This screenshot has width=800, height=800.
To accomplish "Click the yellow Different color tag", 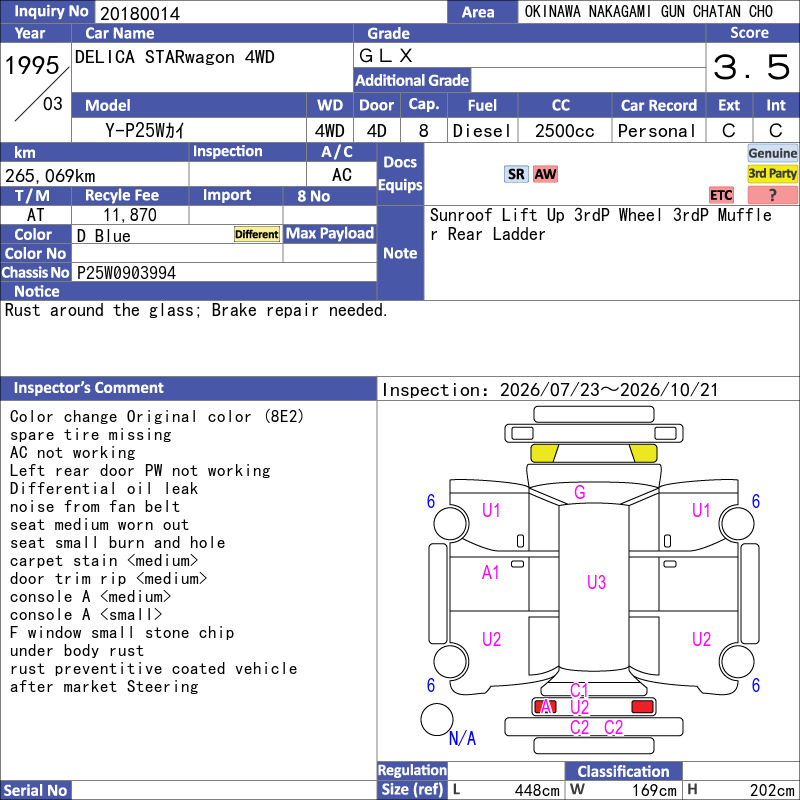I will (x=257, y=234).
